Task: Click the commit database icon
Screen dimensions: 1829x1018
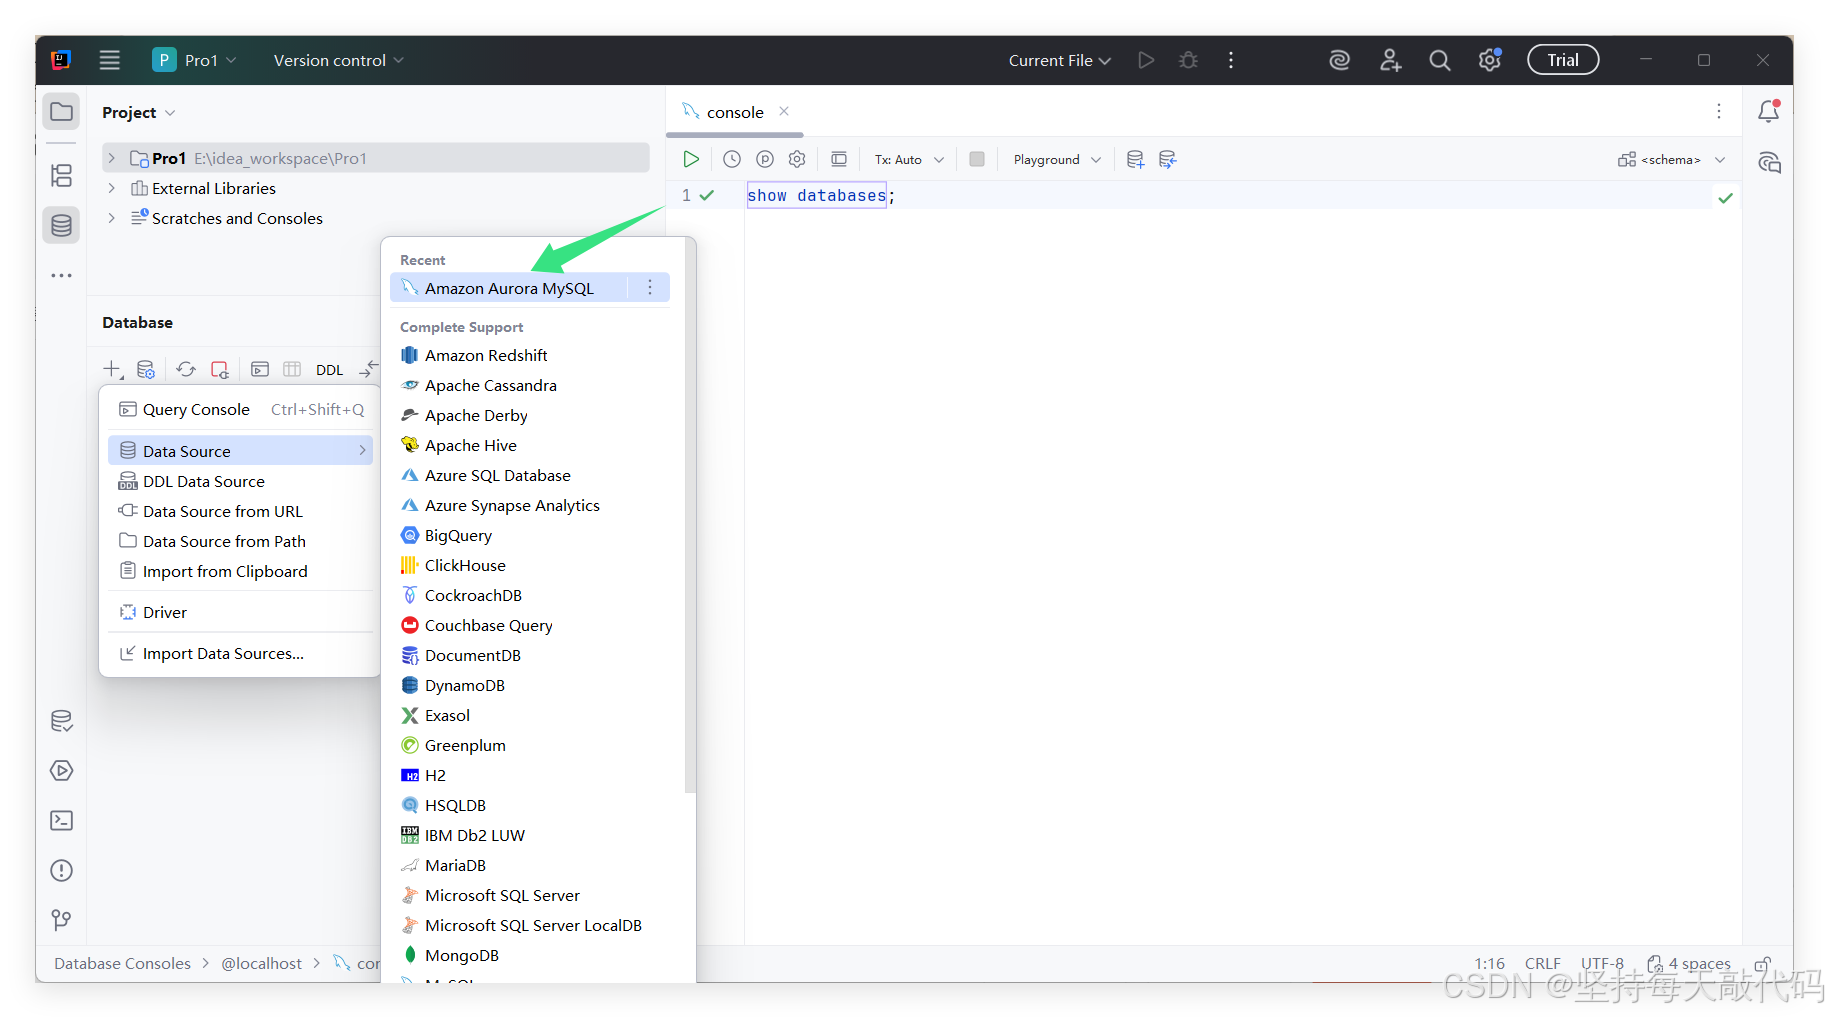Action: click(x=1135, y=159)
